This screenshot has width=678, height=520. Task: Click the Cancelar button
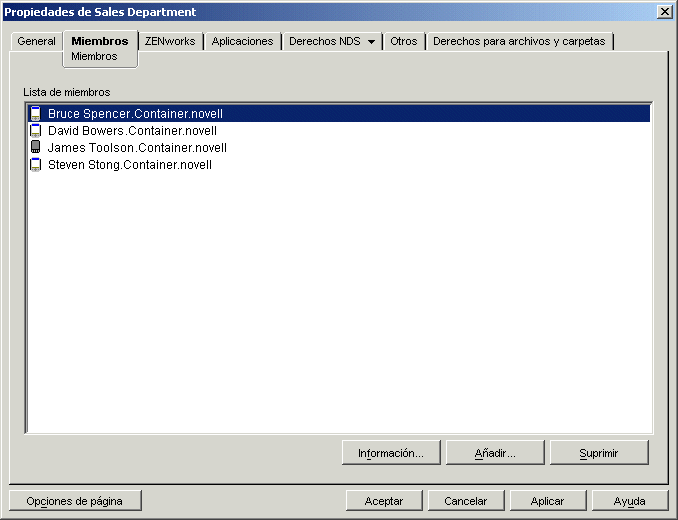466,501
